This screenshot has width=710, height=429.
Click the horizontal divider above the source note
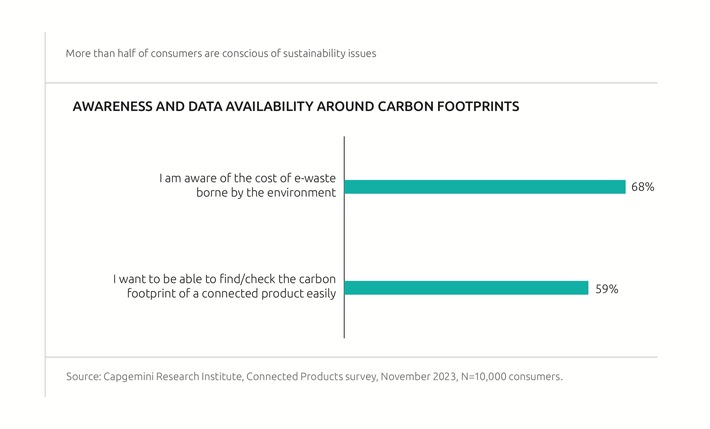click(x=351, y=357)
